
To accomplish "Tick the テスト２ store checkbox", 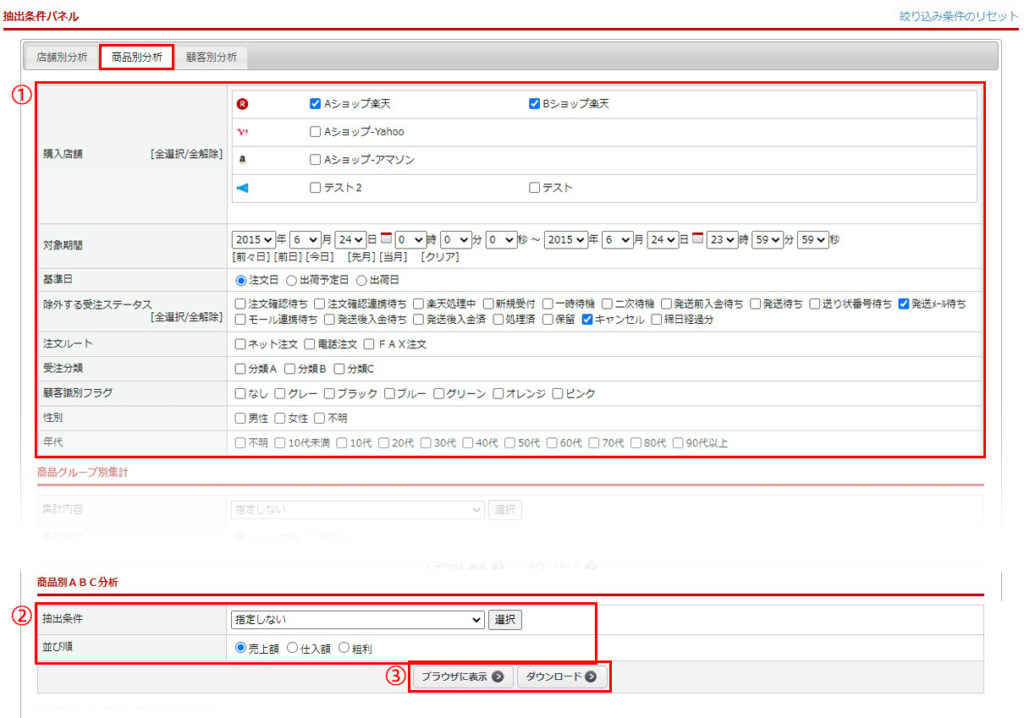I will pos(315,188).
